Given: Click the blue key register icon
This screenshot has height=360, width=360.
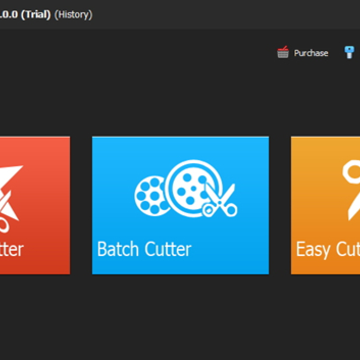Looking at the screenshot, I should [x=349, y=53].
